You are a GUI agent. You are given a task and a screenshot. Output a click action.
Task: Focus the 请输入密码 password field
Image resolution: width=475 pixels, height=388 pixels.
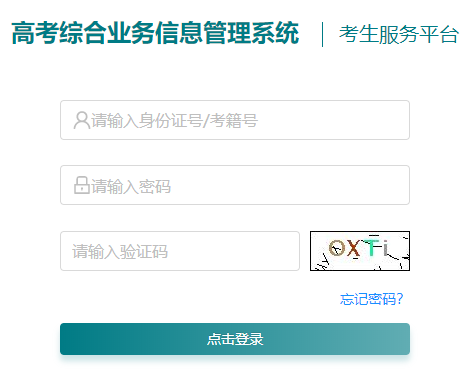tap(235, 185)
